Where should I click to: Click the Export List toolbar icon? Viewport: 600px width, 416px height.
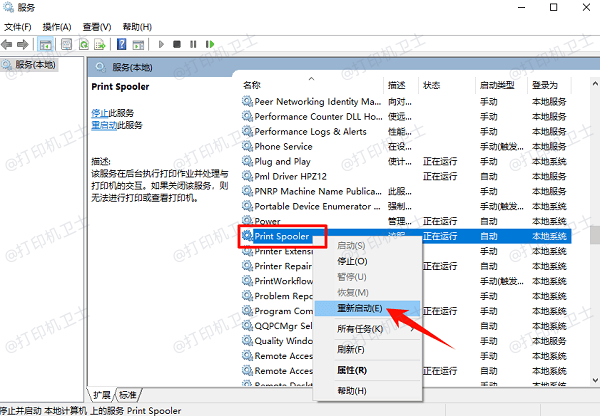click(x=102, y=44)
